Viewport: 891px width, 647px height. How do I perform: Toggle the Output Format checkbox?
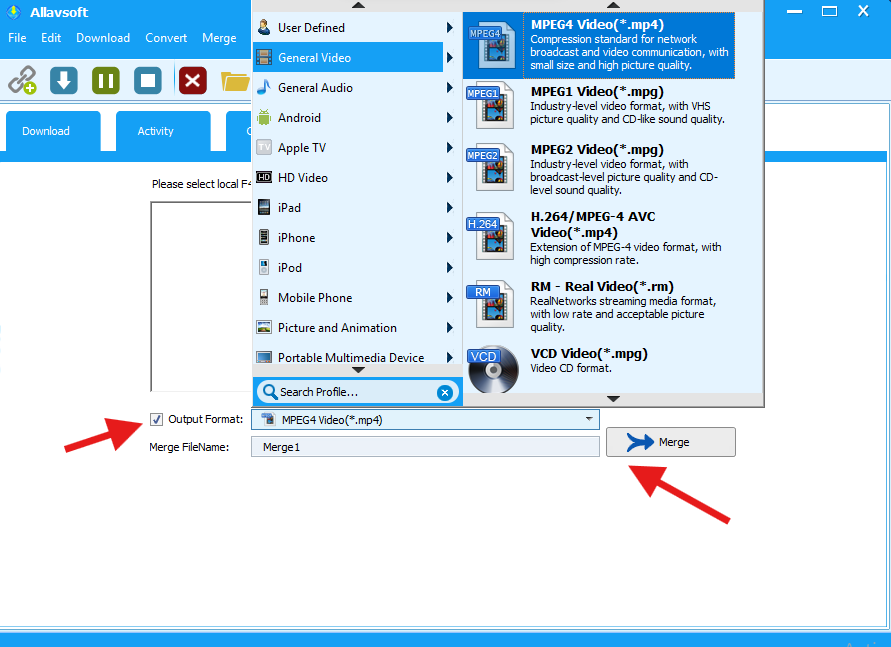(157, 419)
